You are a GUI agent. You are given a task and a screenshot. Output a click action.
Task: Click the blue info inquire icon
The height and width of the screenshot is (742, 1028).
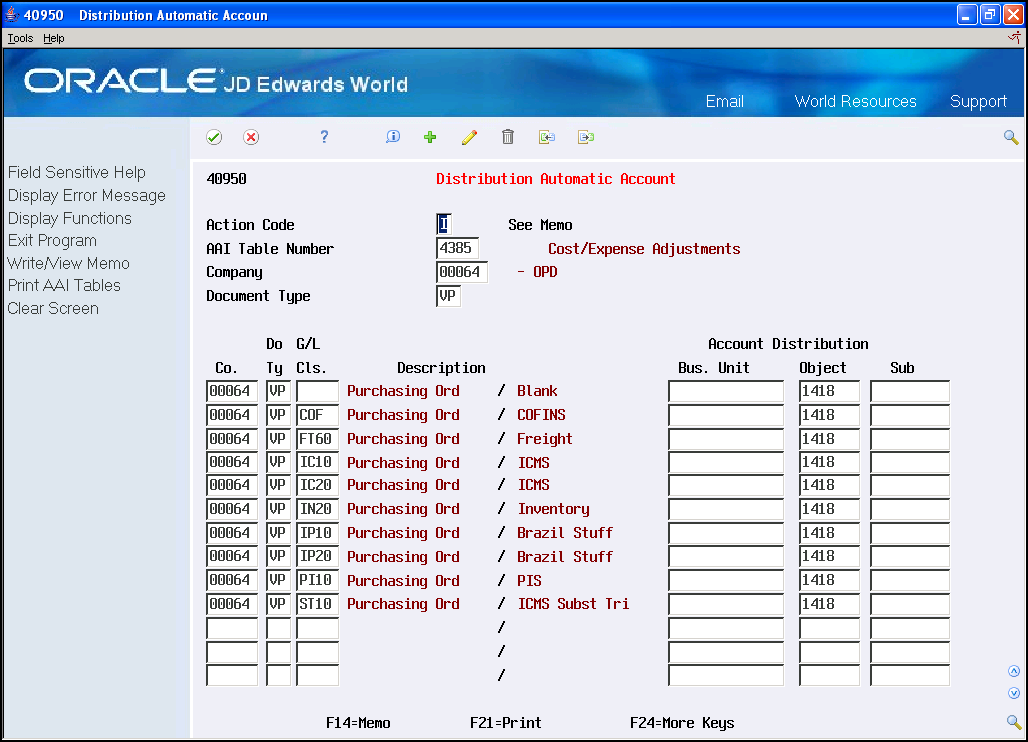393,136
